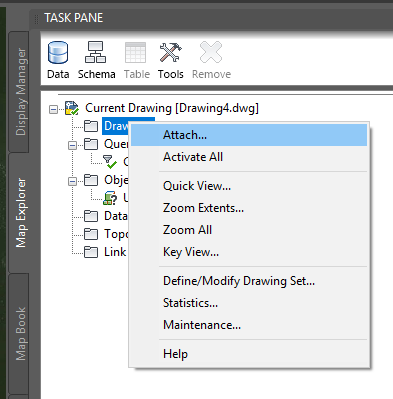Click the greyed-out Remove toolbar button
Screen dimensions: 393x399
[x=211, y=60]
